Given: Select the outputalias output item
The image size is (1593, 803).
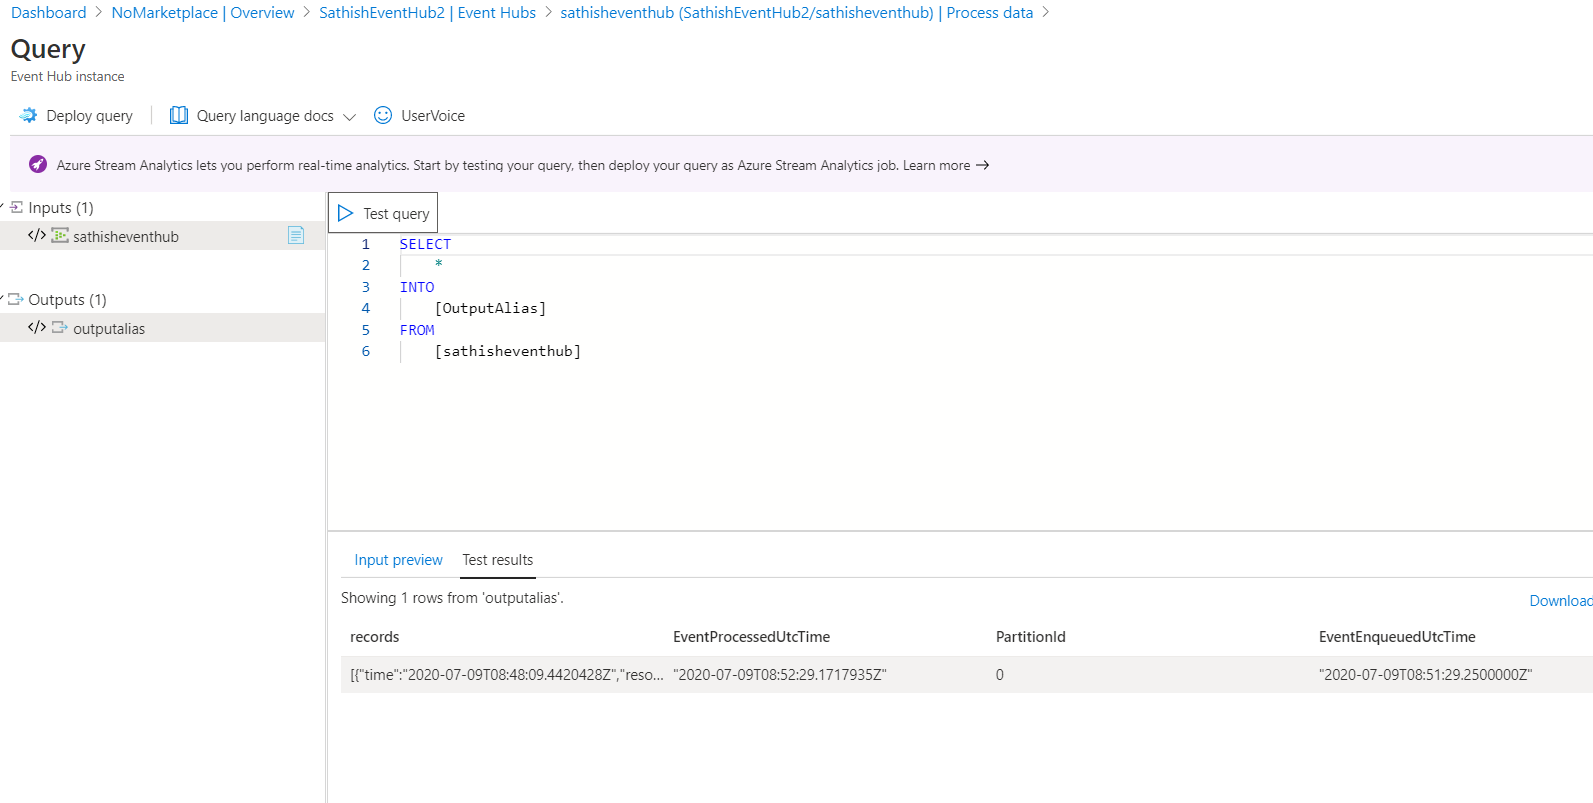Looking at the screenshot, I should pyautogui.click(x=162, y=328).
